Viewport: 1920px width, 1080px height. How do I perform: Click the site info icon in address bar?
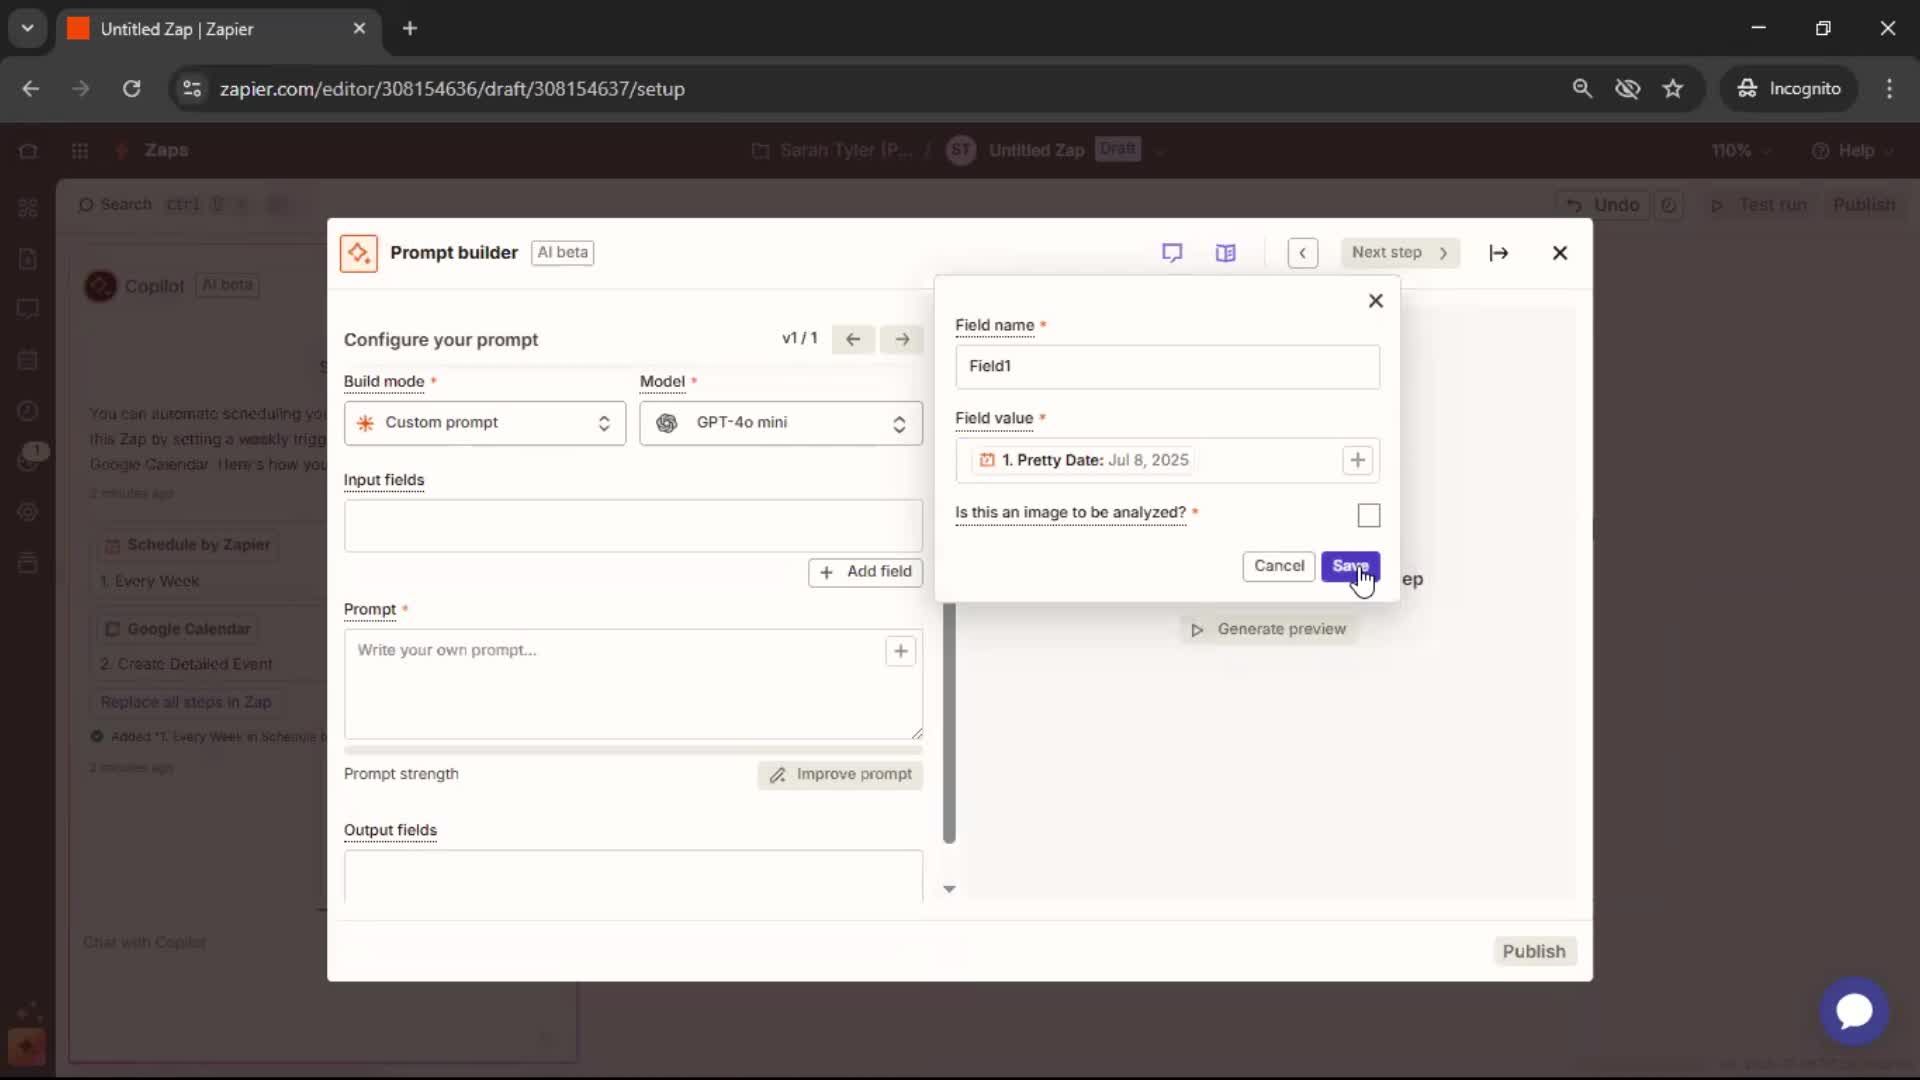pos(192,89)
